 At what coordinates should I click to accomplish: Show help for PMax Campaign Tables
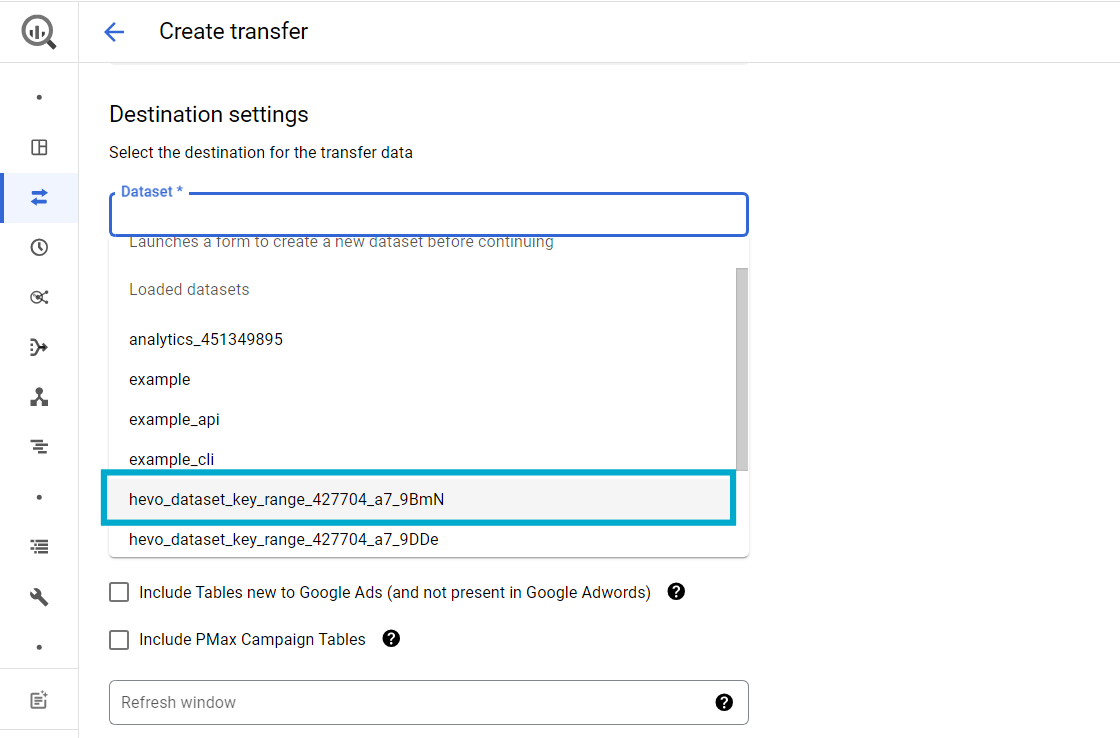pos(391,639)
